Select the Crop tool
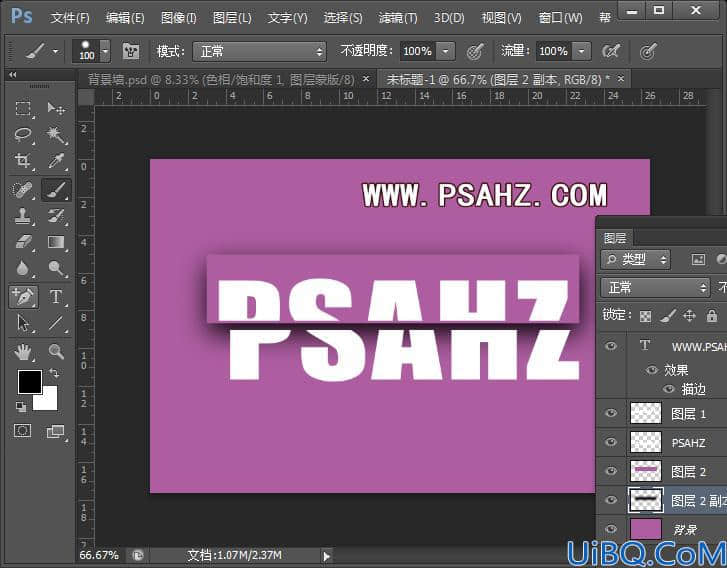Screen dimensions: 727x568 tap(23, 161)
